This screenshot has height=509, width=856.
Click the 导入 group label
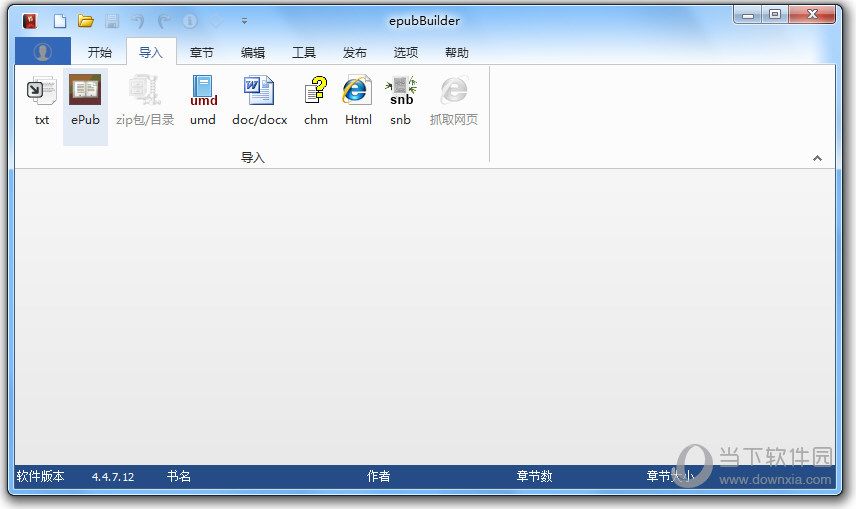tap(253, 158)
